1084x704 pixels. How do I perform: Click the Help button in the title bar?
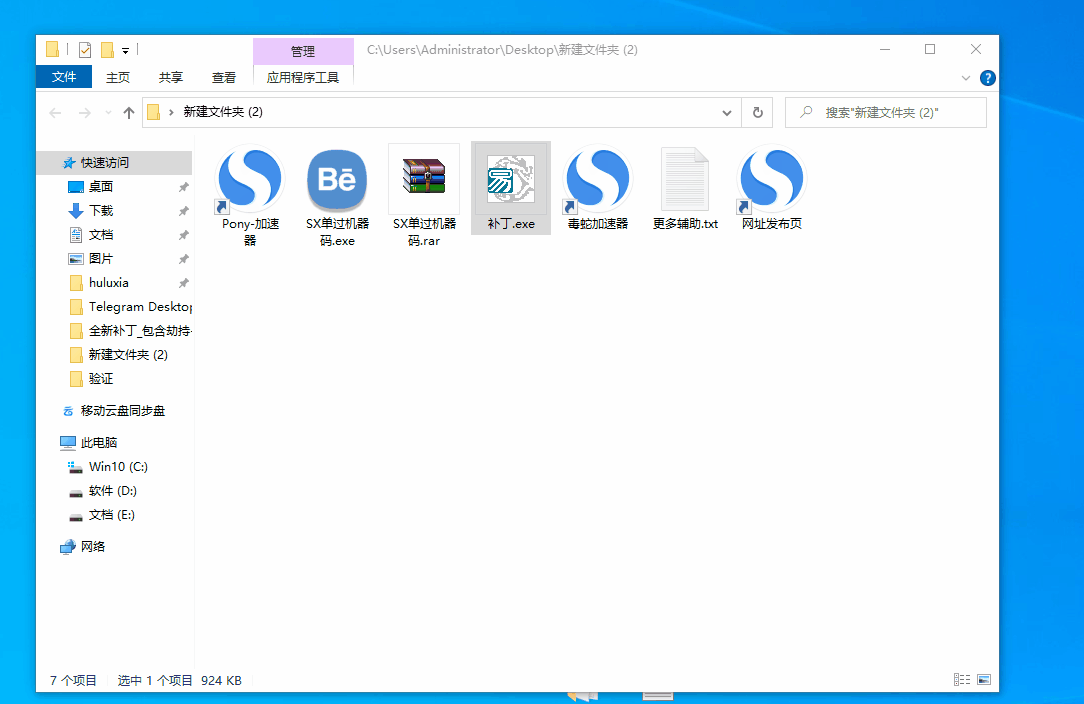tap(988, 77)
